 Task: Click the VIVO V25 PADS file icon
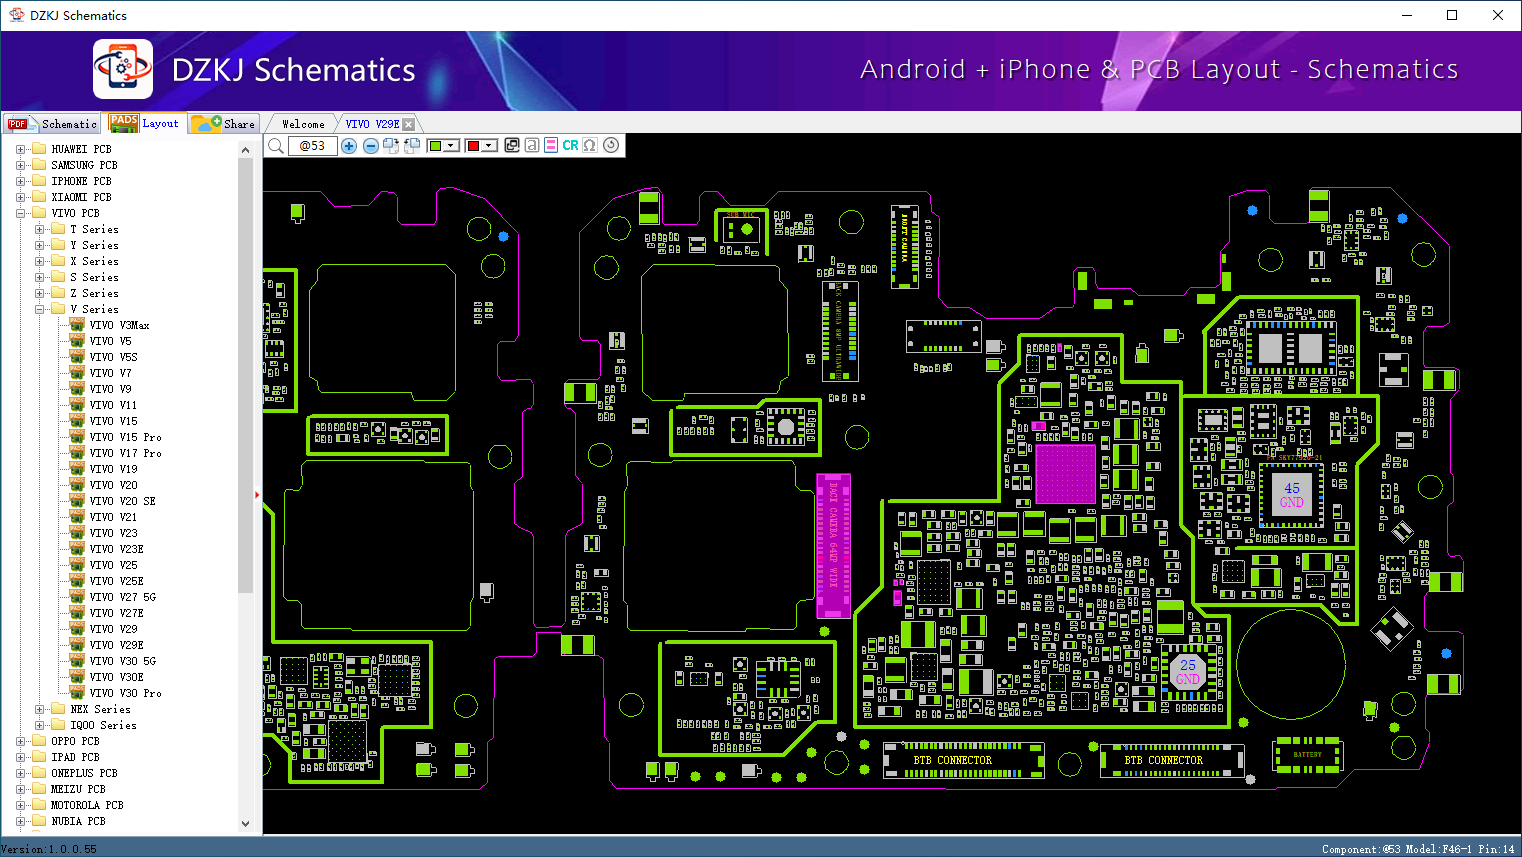pos(77,564)
